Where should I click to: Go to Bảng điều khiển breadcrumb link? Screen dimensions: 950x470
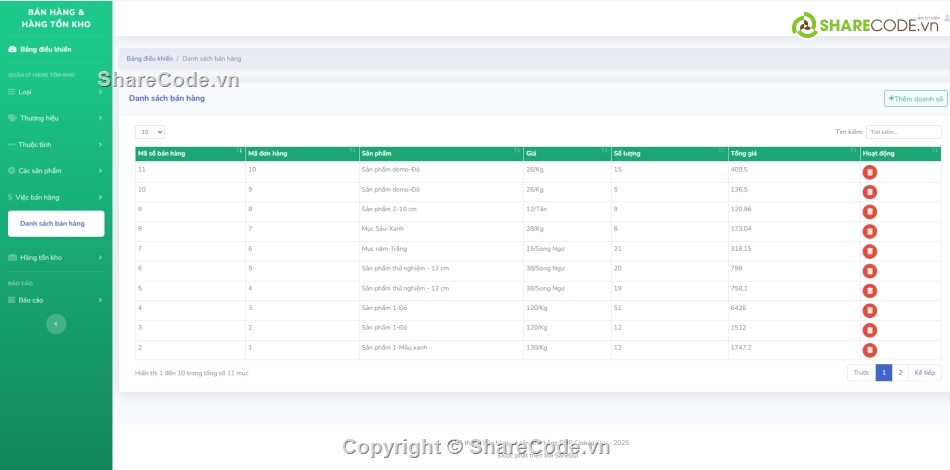(150, 59)
